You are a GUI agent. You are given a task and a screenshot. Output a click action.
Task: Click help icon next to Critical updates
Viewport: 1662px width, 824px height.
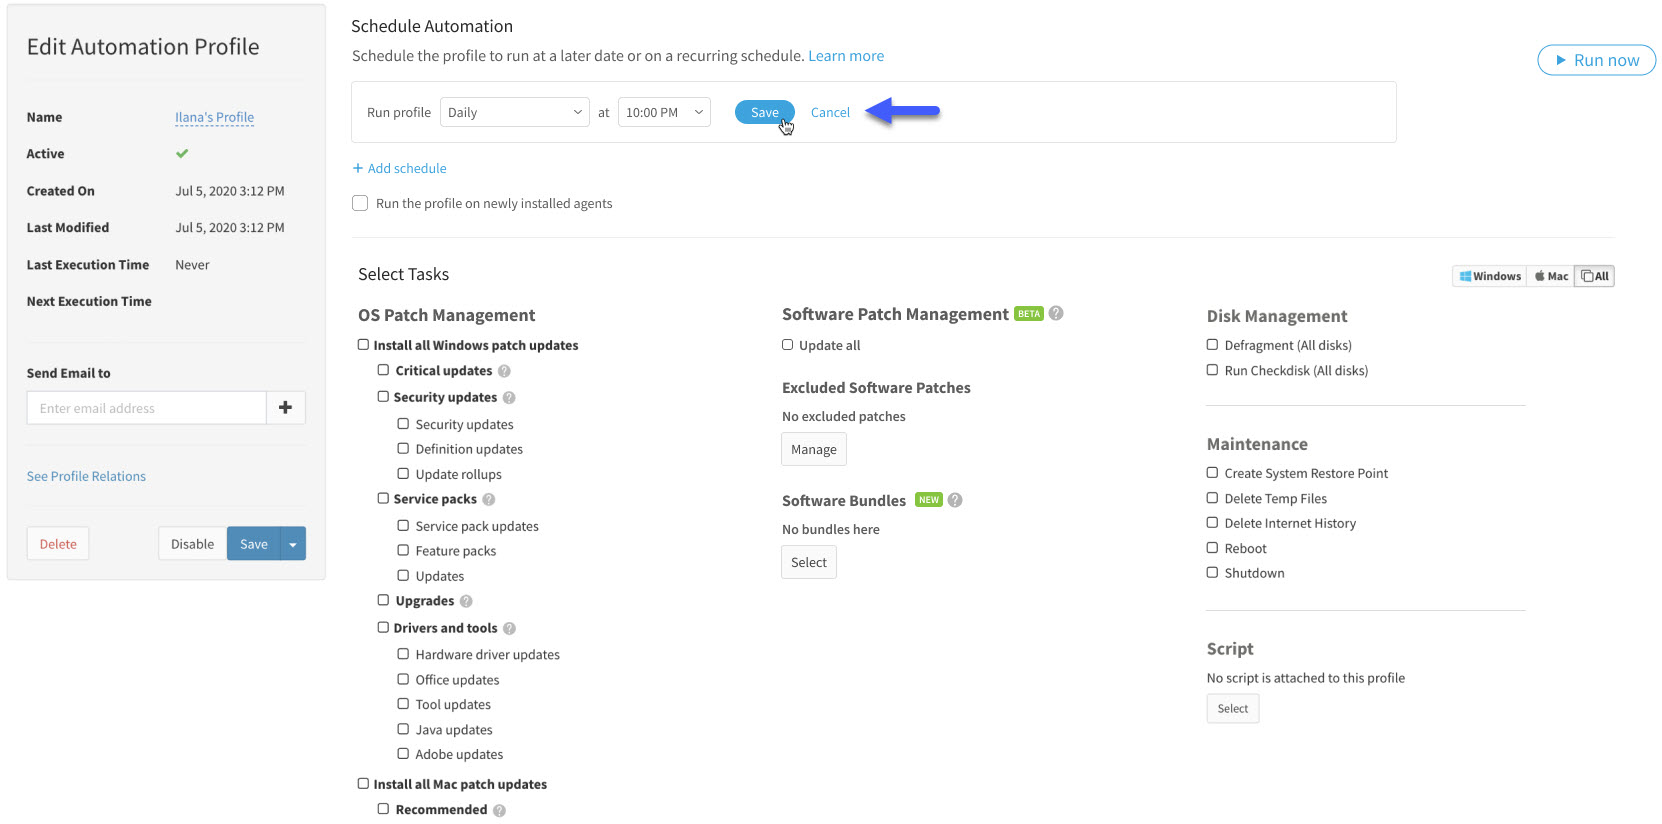tap(504, 371)
